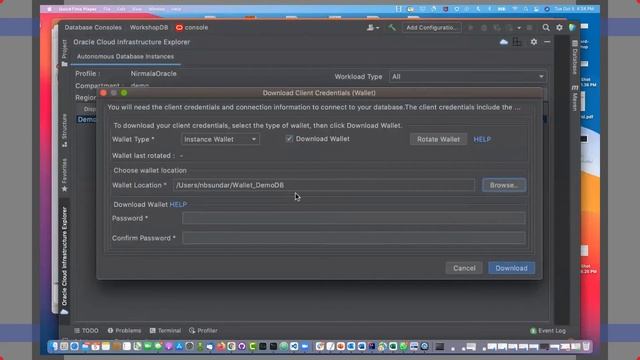Click the Database Consoles breadcrumb
This screenshot has width=640, height=360.
93,27
